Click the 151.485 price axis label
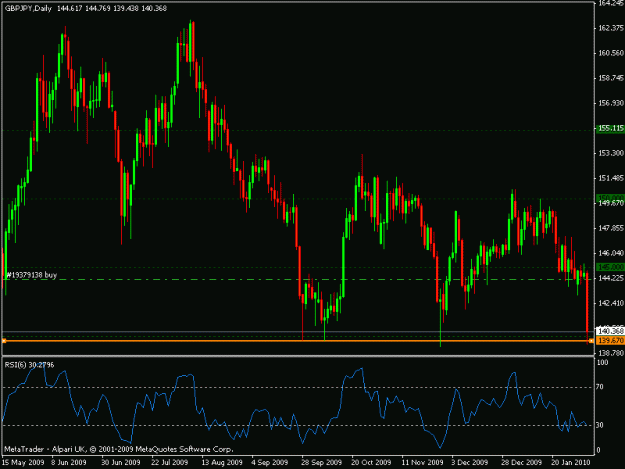625x469 pixels. 611,178
